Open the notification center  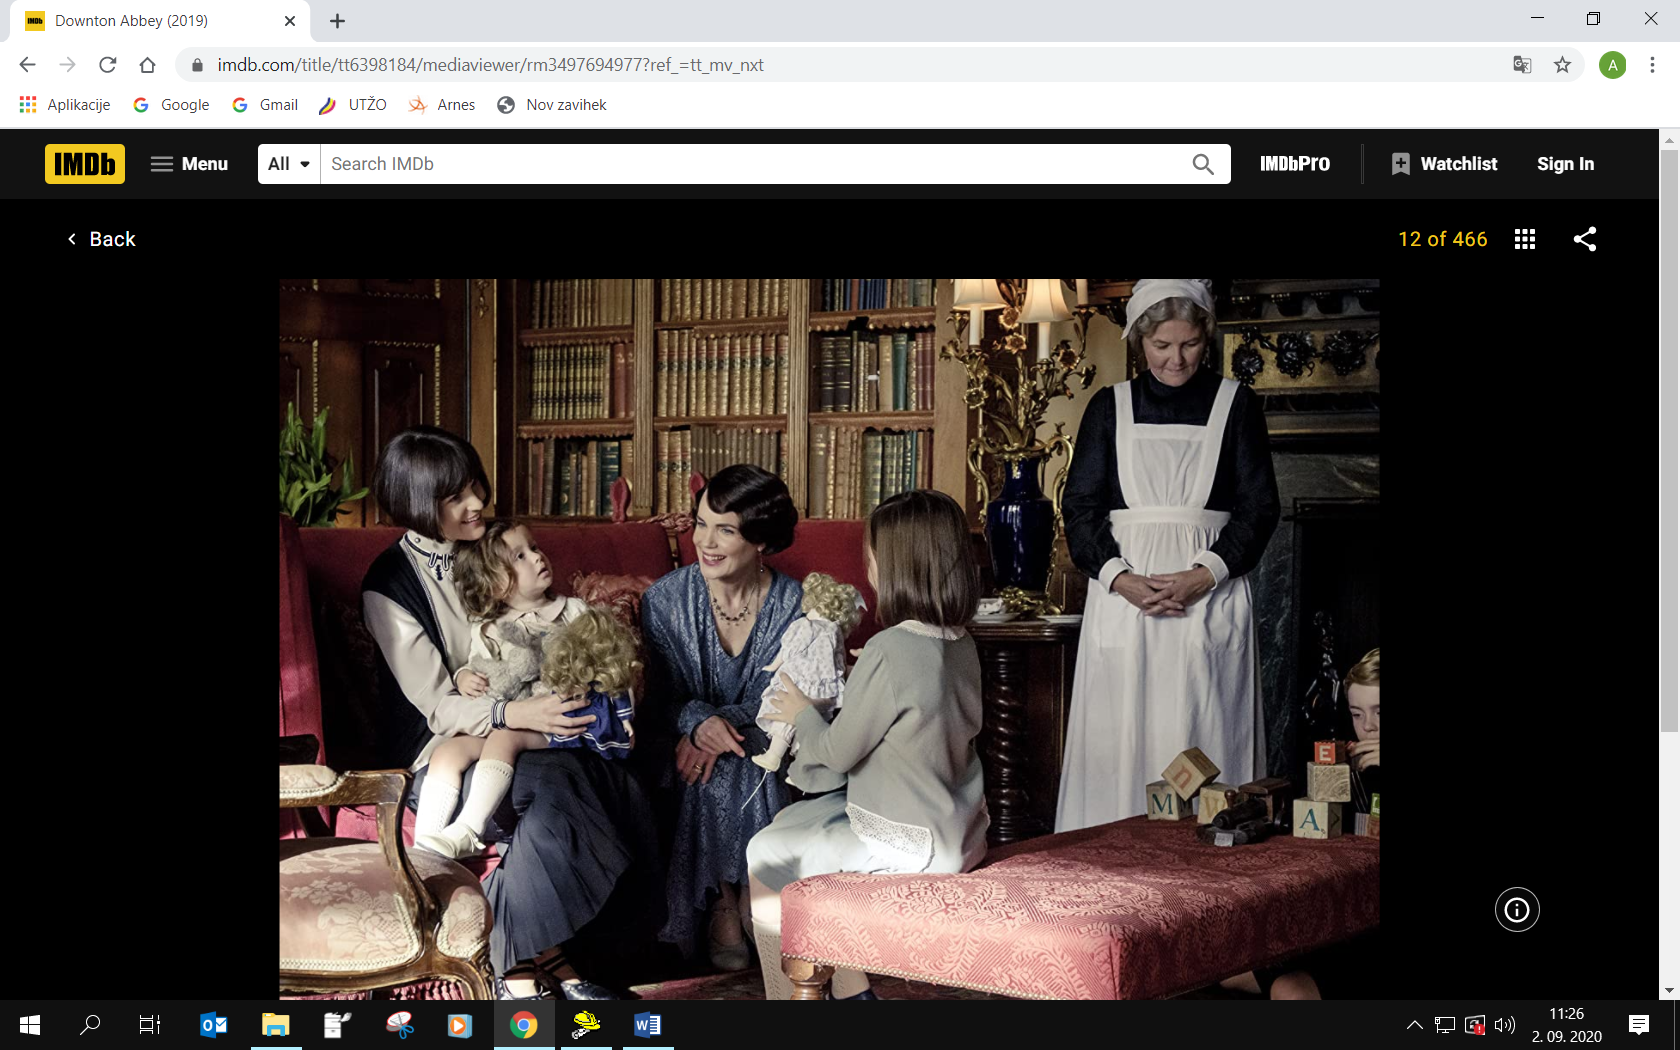(x=1639, y=1025)
